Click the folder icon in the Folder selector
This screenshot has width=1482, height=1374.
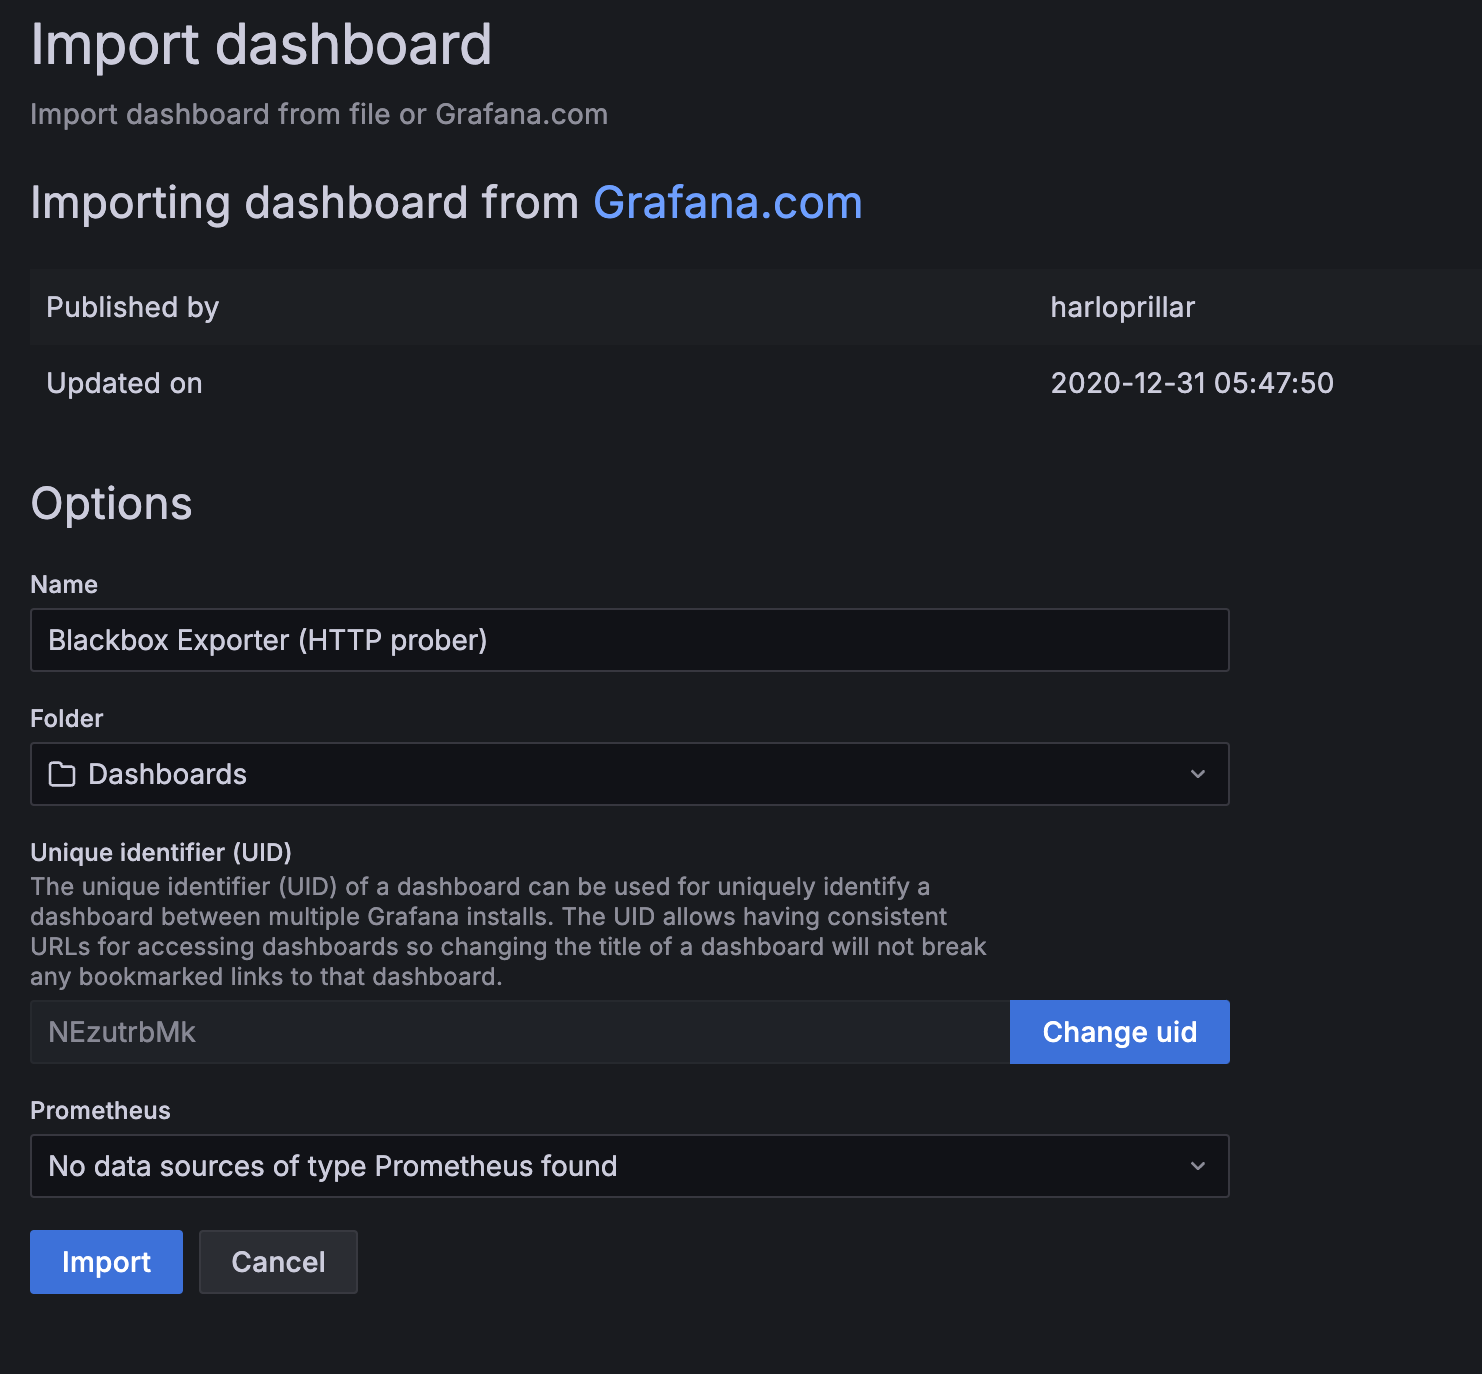tap(62, 774)
